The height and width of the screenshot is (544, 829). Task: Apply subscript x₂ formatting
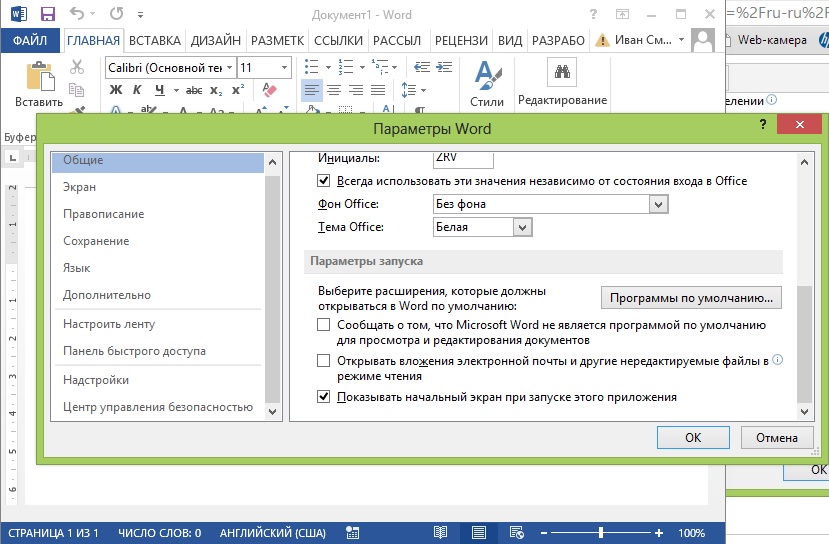tap(216, 90)
